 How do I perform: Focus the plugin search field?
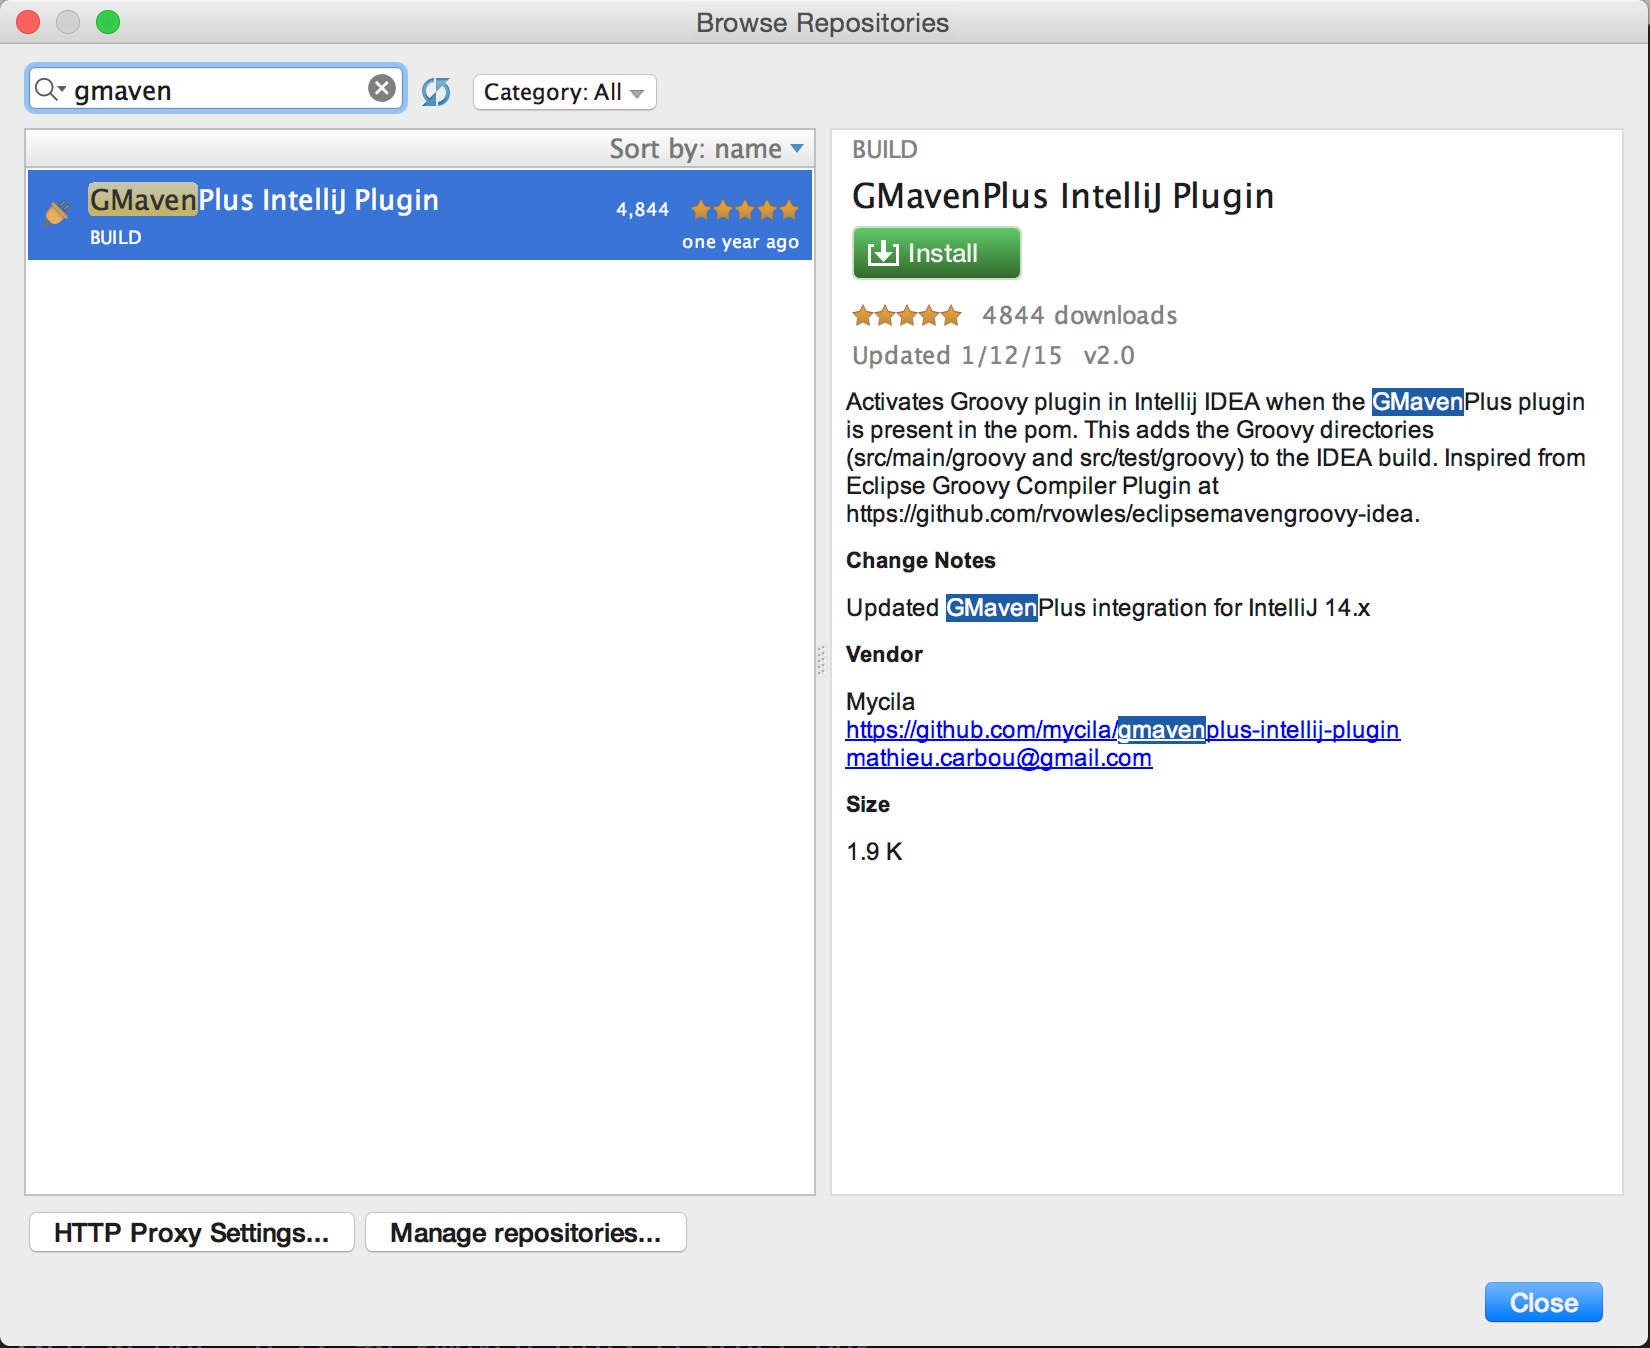pos(215,90)
